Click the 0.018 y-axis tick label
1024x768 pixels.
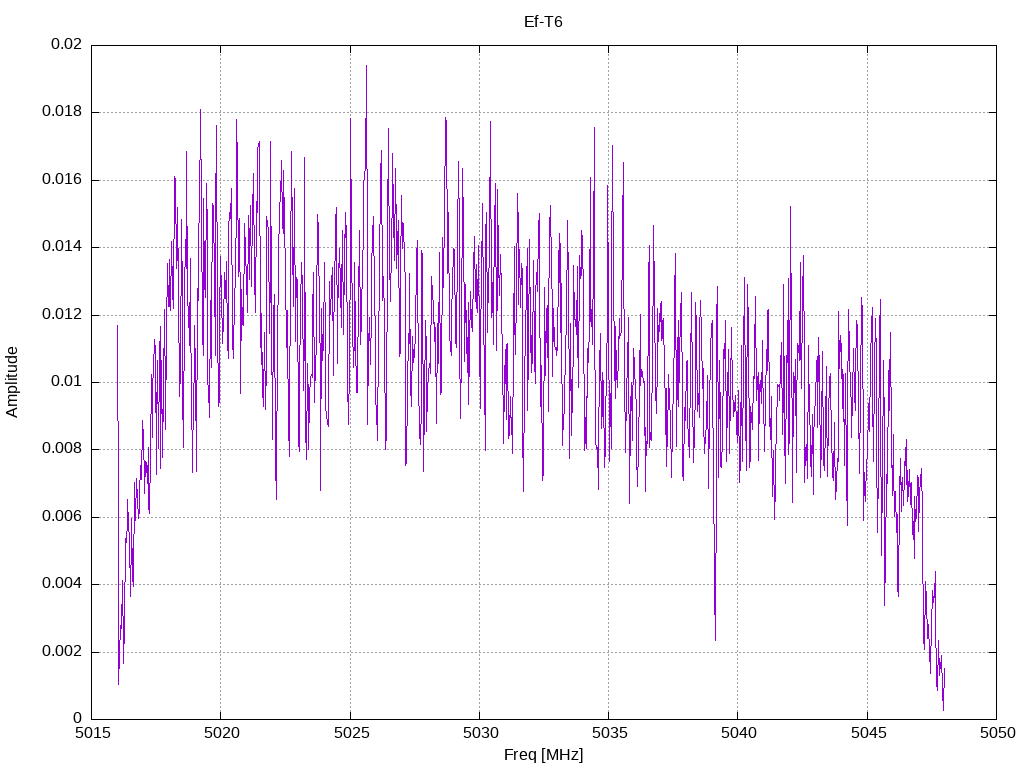(x=62, y=111)
